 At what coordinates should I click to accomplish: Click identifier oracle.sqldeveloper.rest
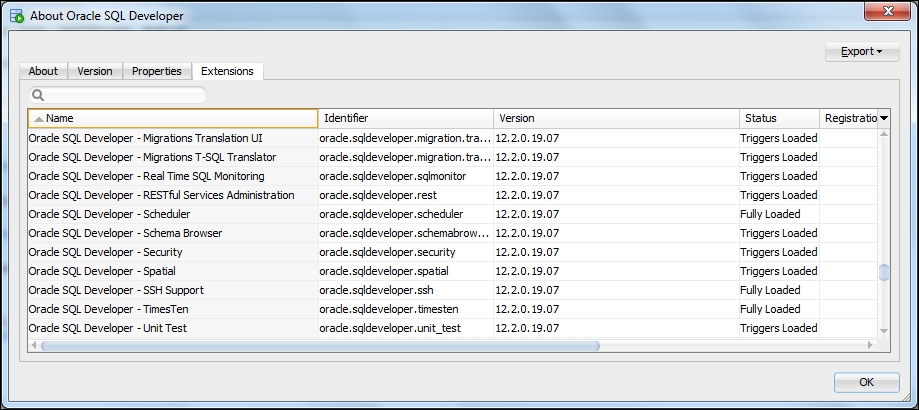pos(378,195)
